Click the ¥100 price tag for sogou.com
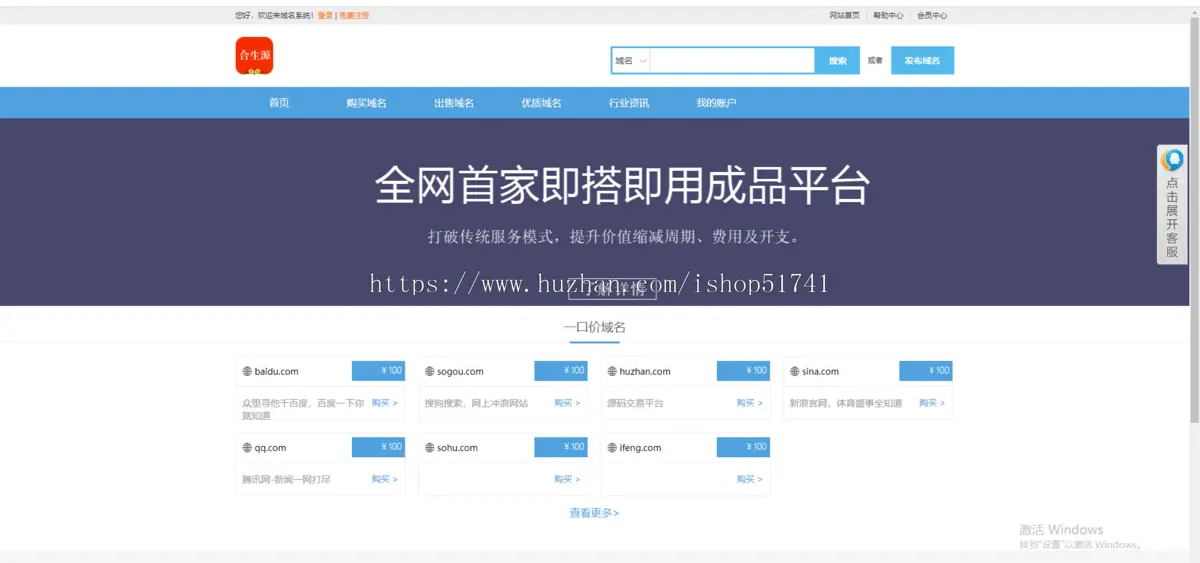This screenshot has width=1200, height=563. coord(561,371)
